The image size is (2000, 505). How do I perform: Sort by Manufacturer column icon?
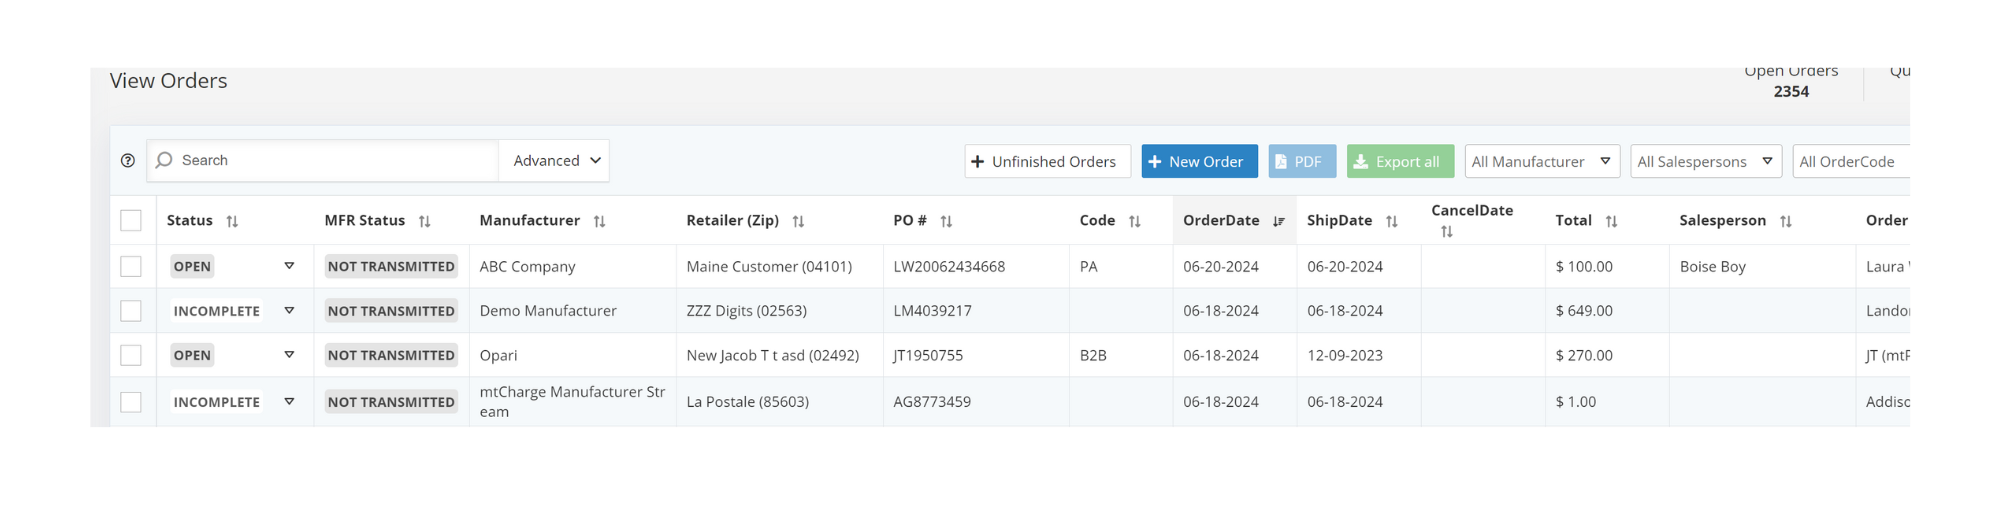[599, 221]
